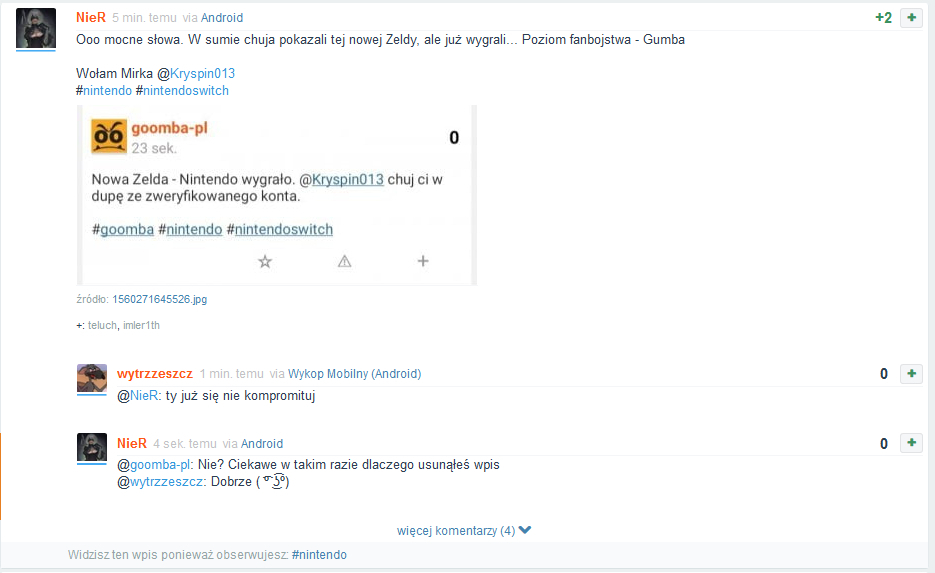Open voter teluch's profile

click(102, 325)
